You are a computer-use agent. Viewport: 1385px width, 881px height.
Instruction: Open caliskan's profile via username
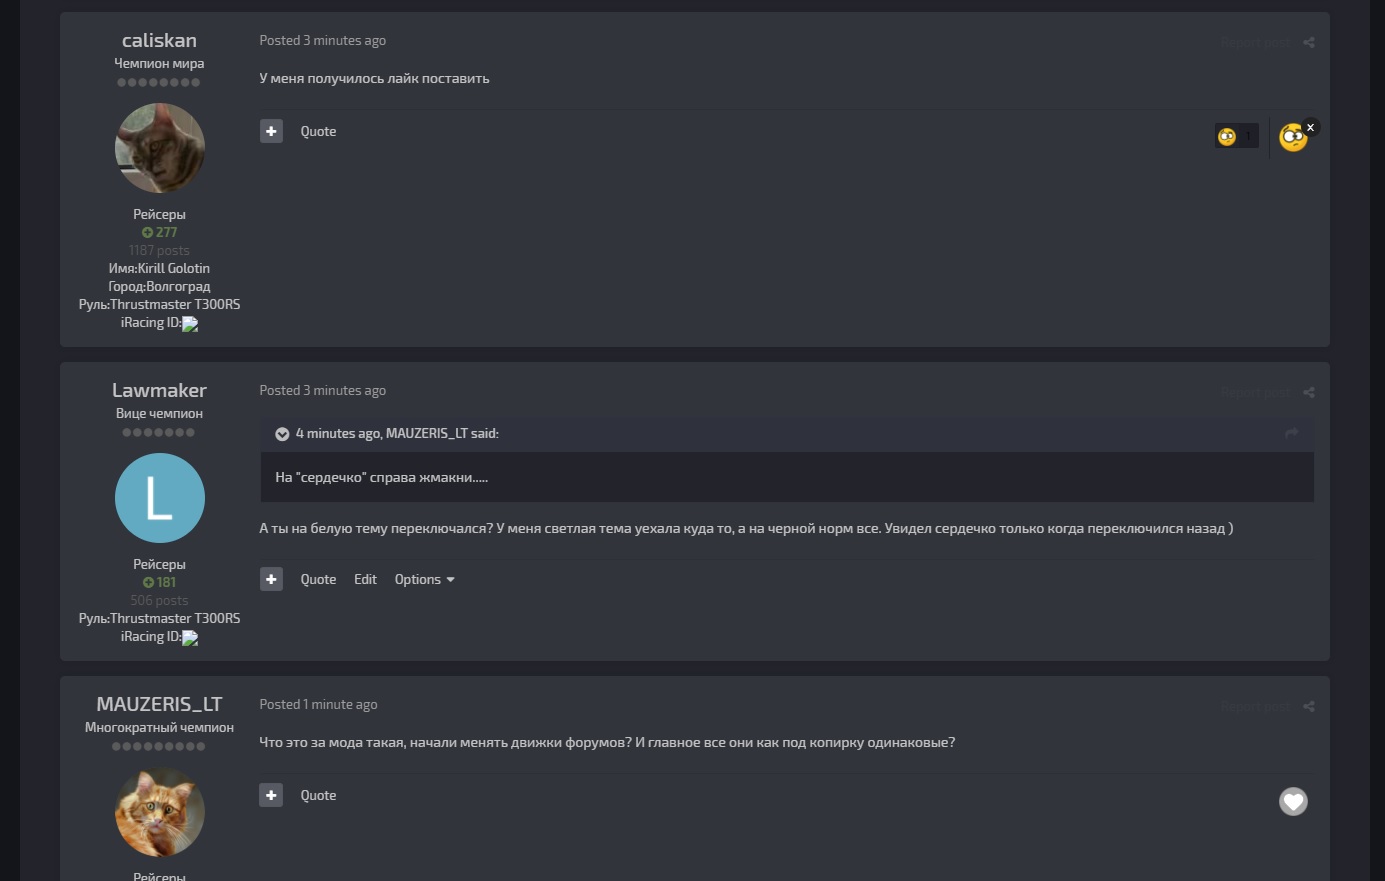click(159, 40)
